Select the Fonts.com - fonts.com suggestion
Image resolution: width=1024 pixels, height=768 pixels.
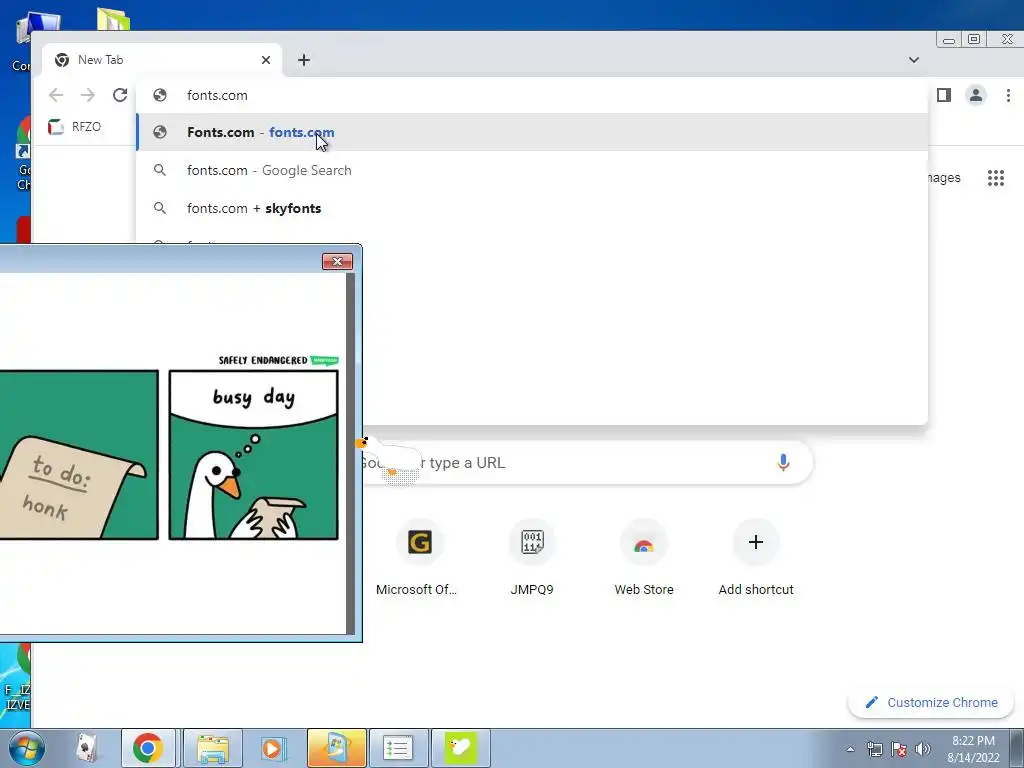(532, 132)
